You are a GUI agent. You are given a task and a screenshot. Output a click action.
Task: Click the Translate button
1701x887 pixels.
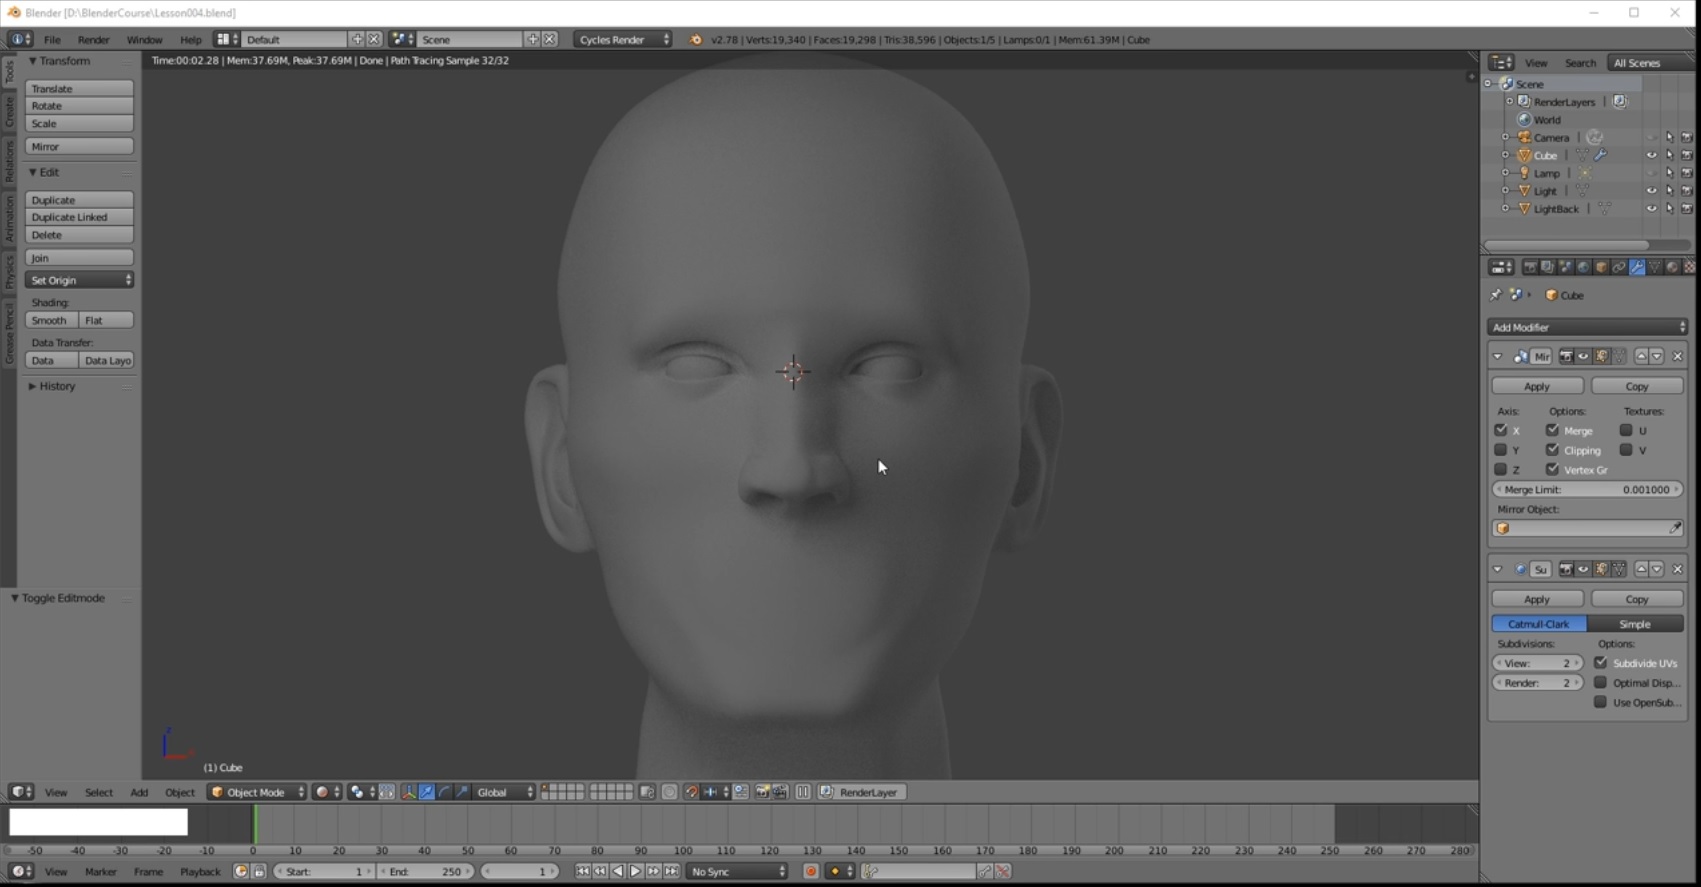(79, 88)
